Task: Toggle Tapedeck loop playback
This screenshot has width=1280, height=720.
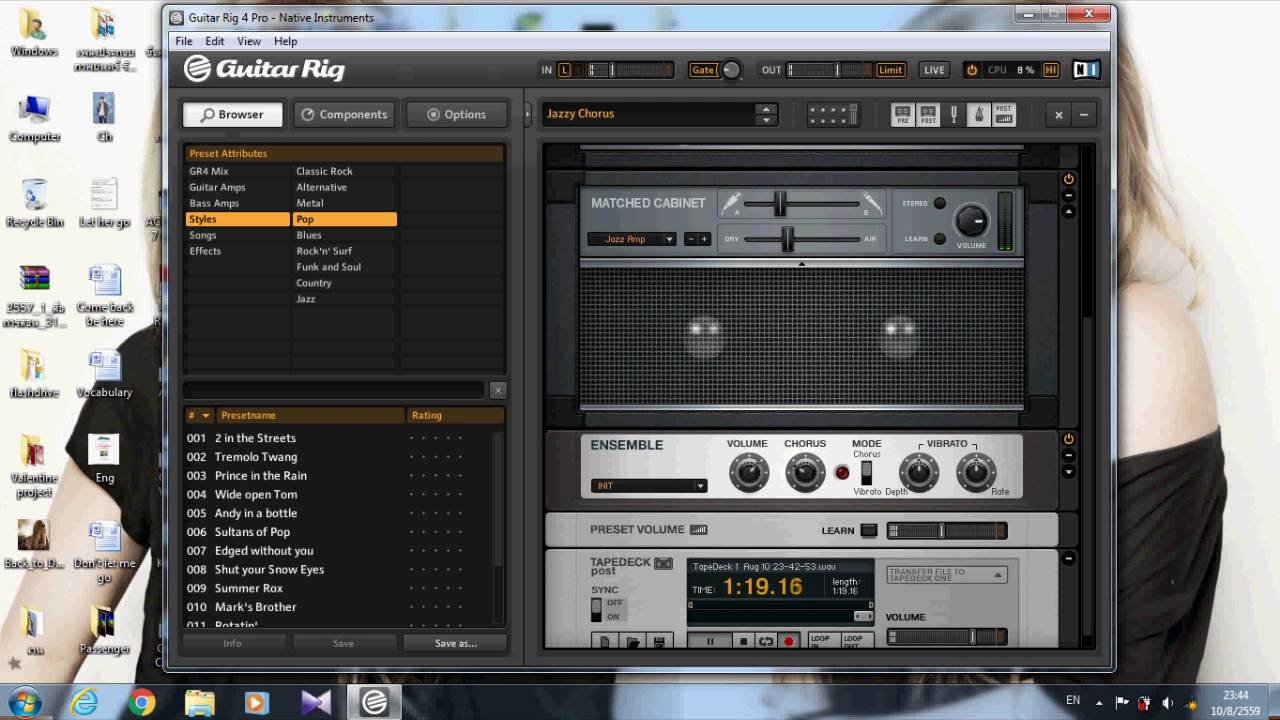Action: tap(766, 641)
